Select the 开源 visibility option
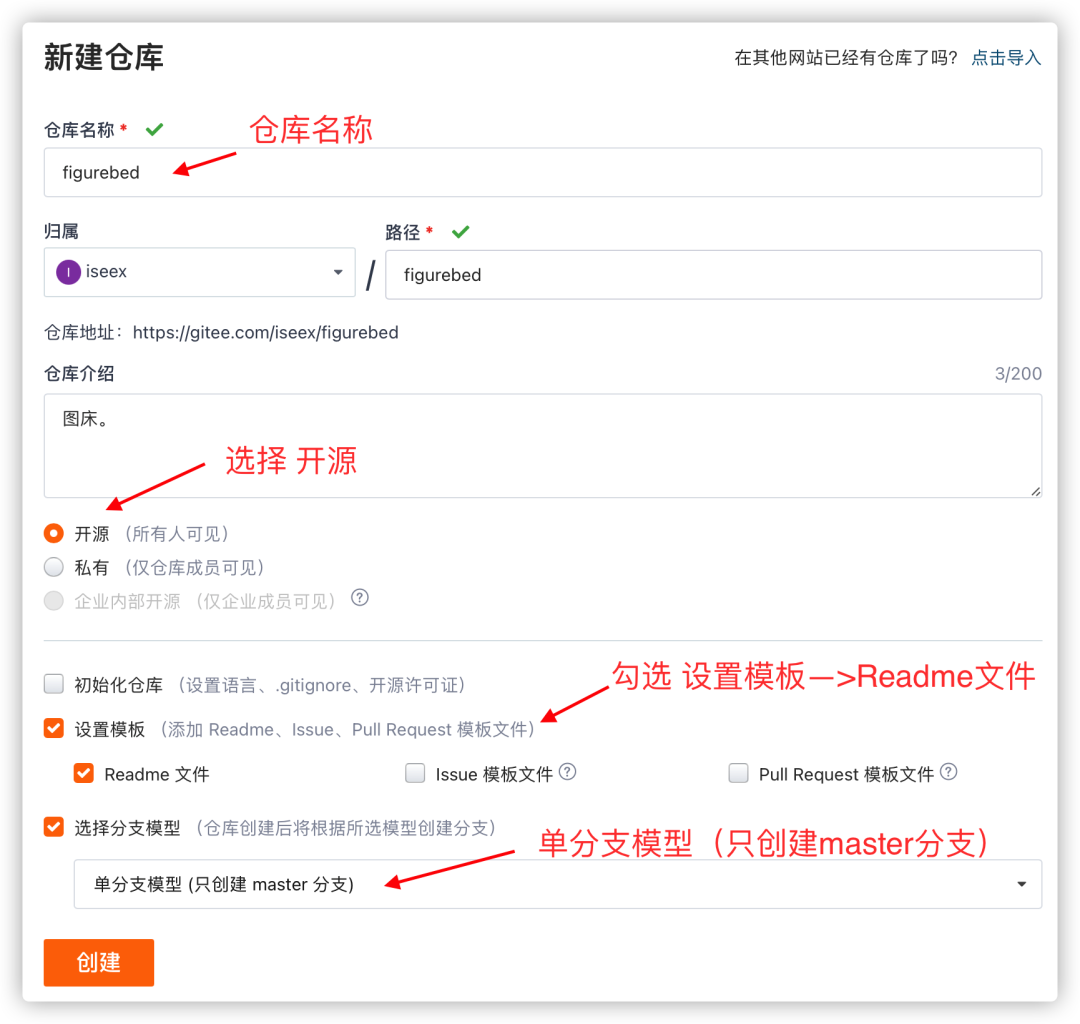This screenshot has height=1024, width=1080. click(53, 533)
